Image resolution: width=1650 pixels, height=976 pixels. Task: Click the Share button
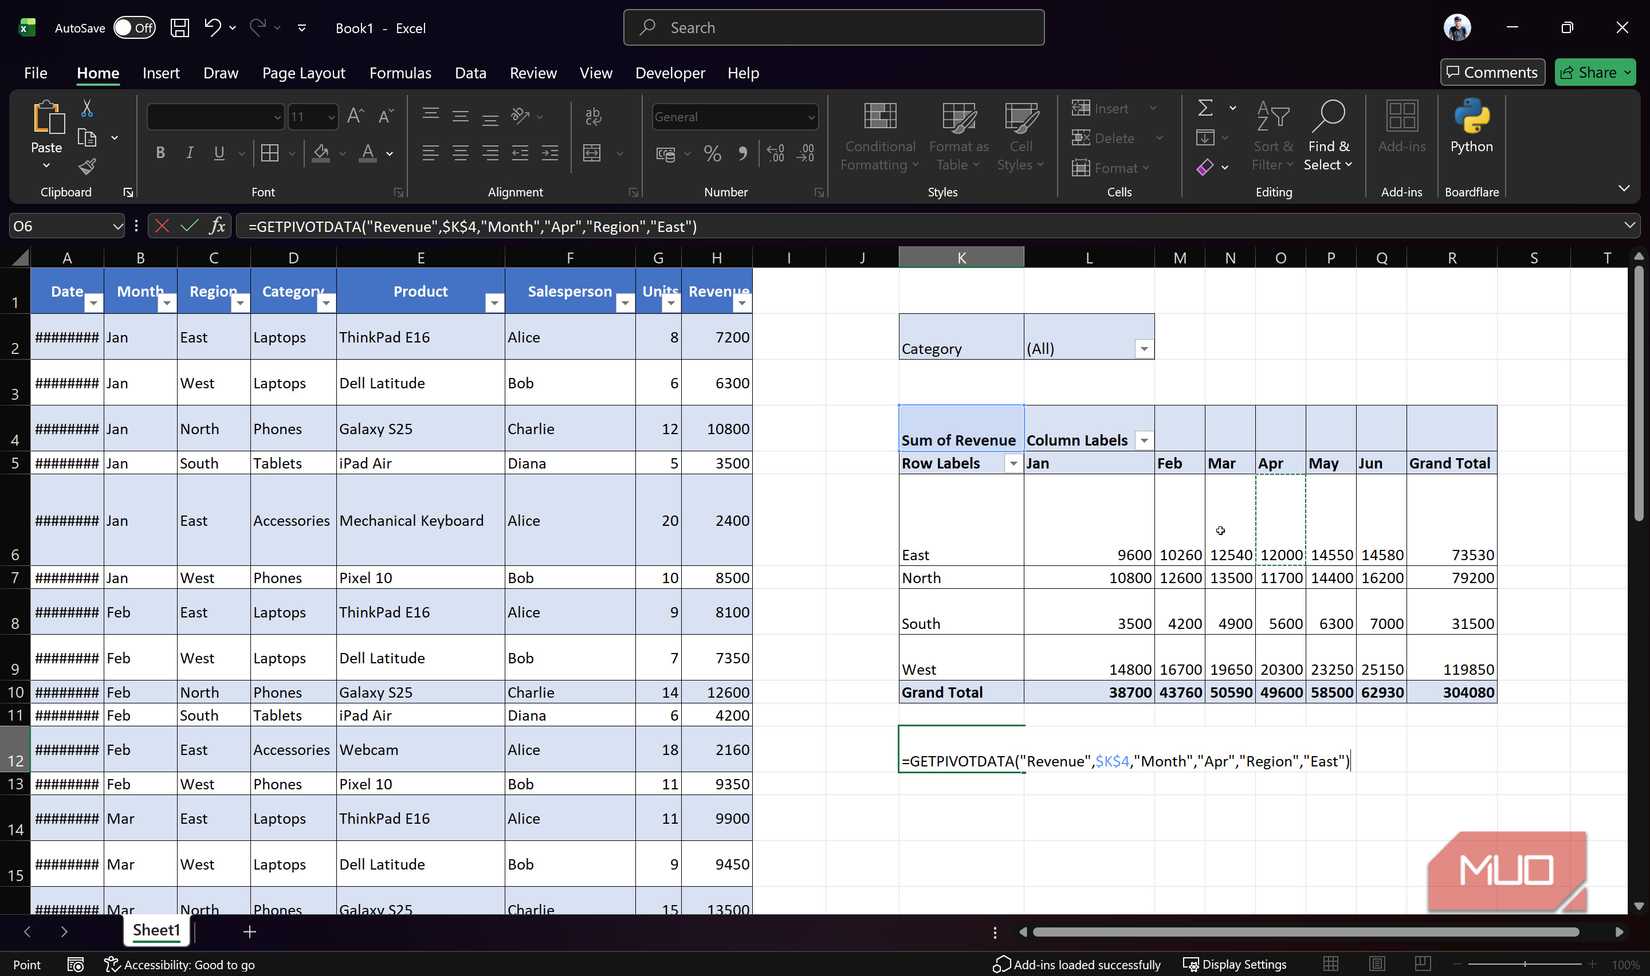(1595, 72)
